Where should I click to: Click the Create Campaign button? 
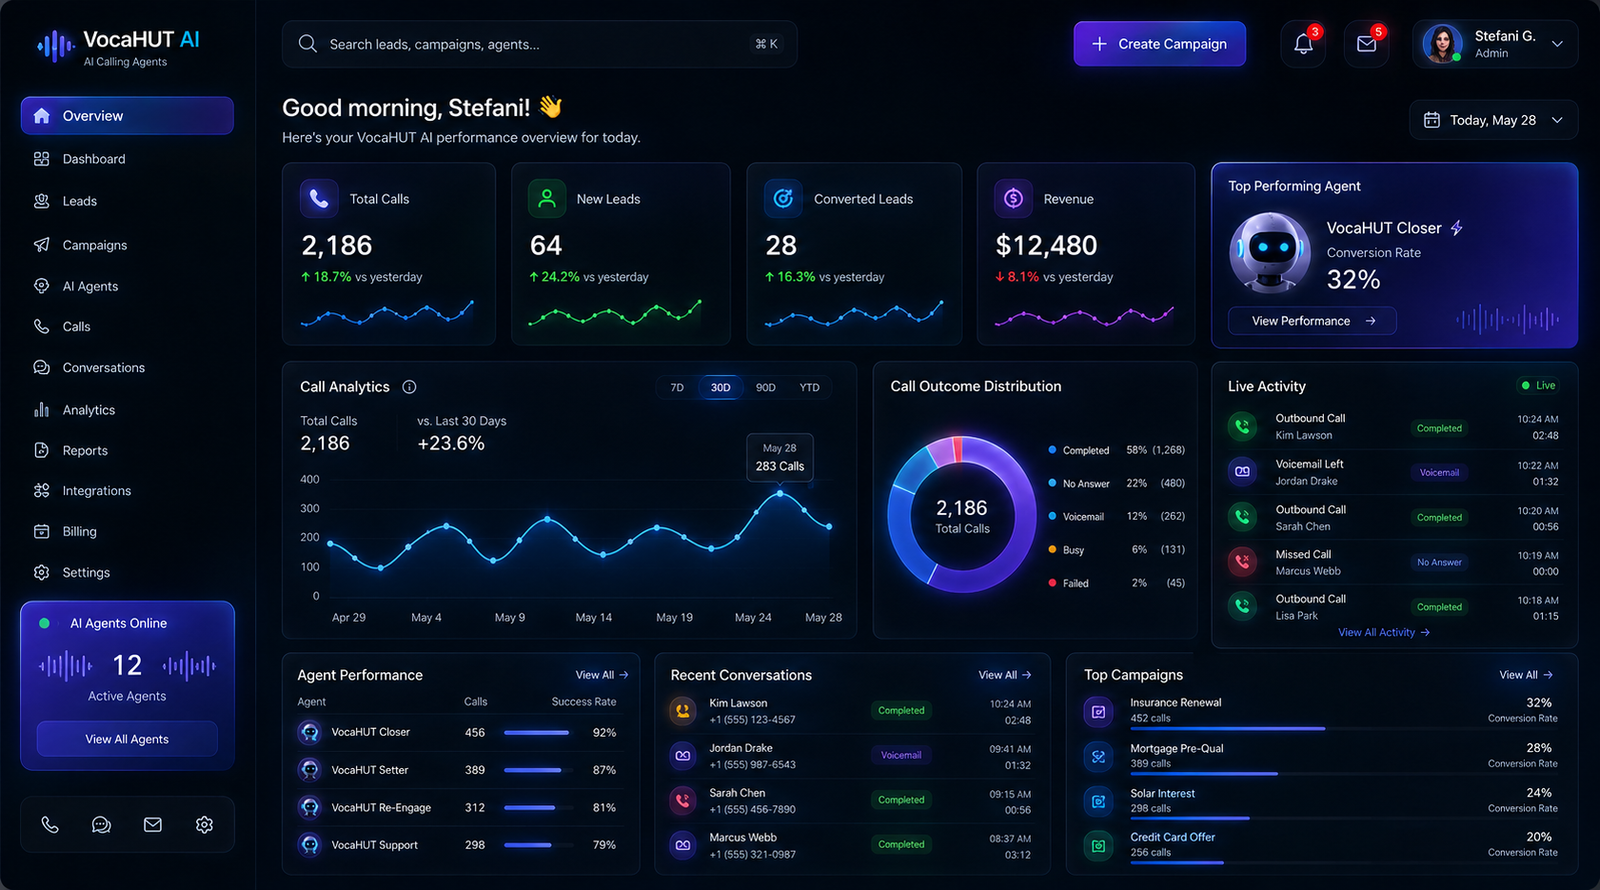pyautogui.click(x=1160, y=44)
